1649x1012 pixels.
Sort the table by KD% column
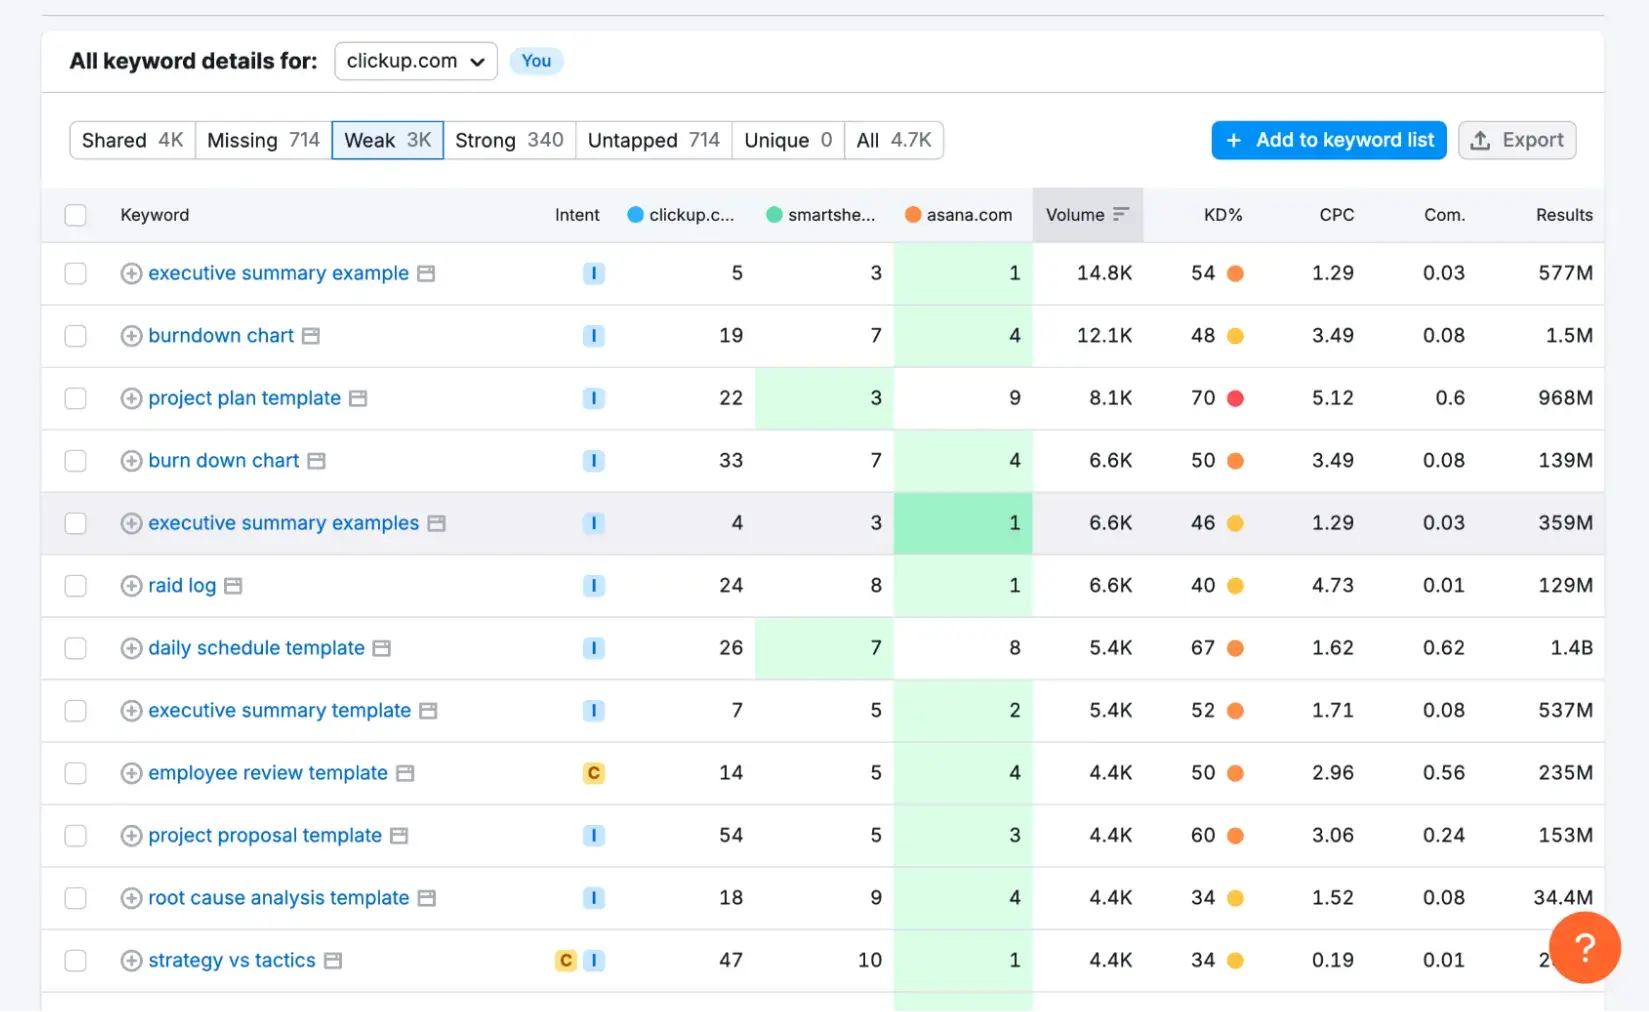(x=1222, y=215)
